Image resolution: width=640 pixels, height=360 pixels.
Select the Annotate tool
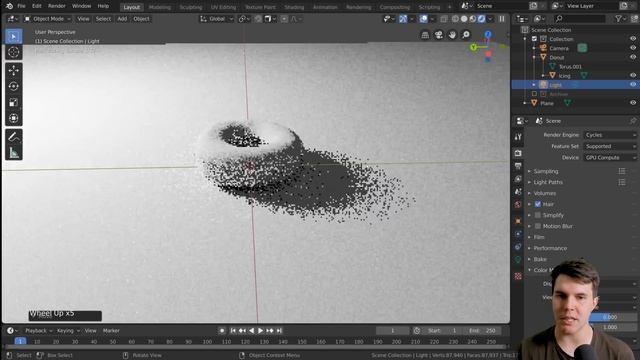[13, 137]
